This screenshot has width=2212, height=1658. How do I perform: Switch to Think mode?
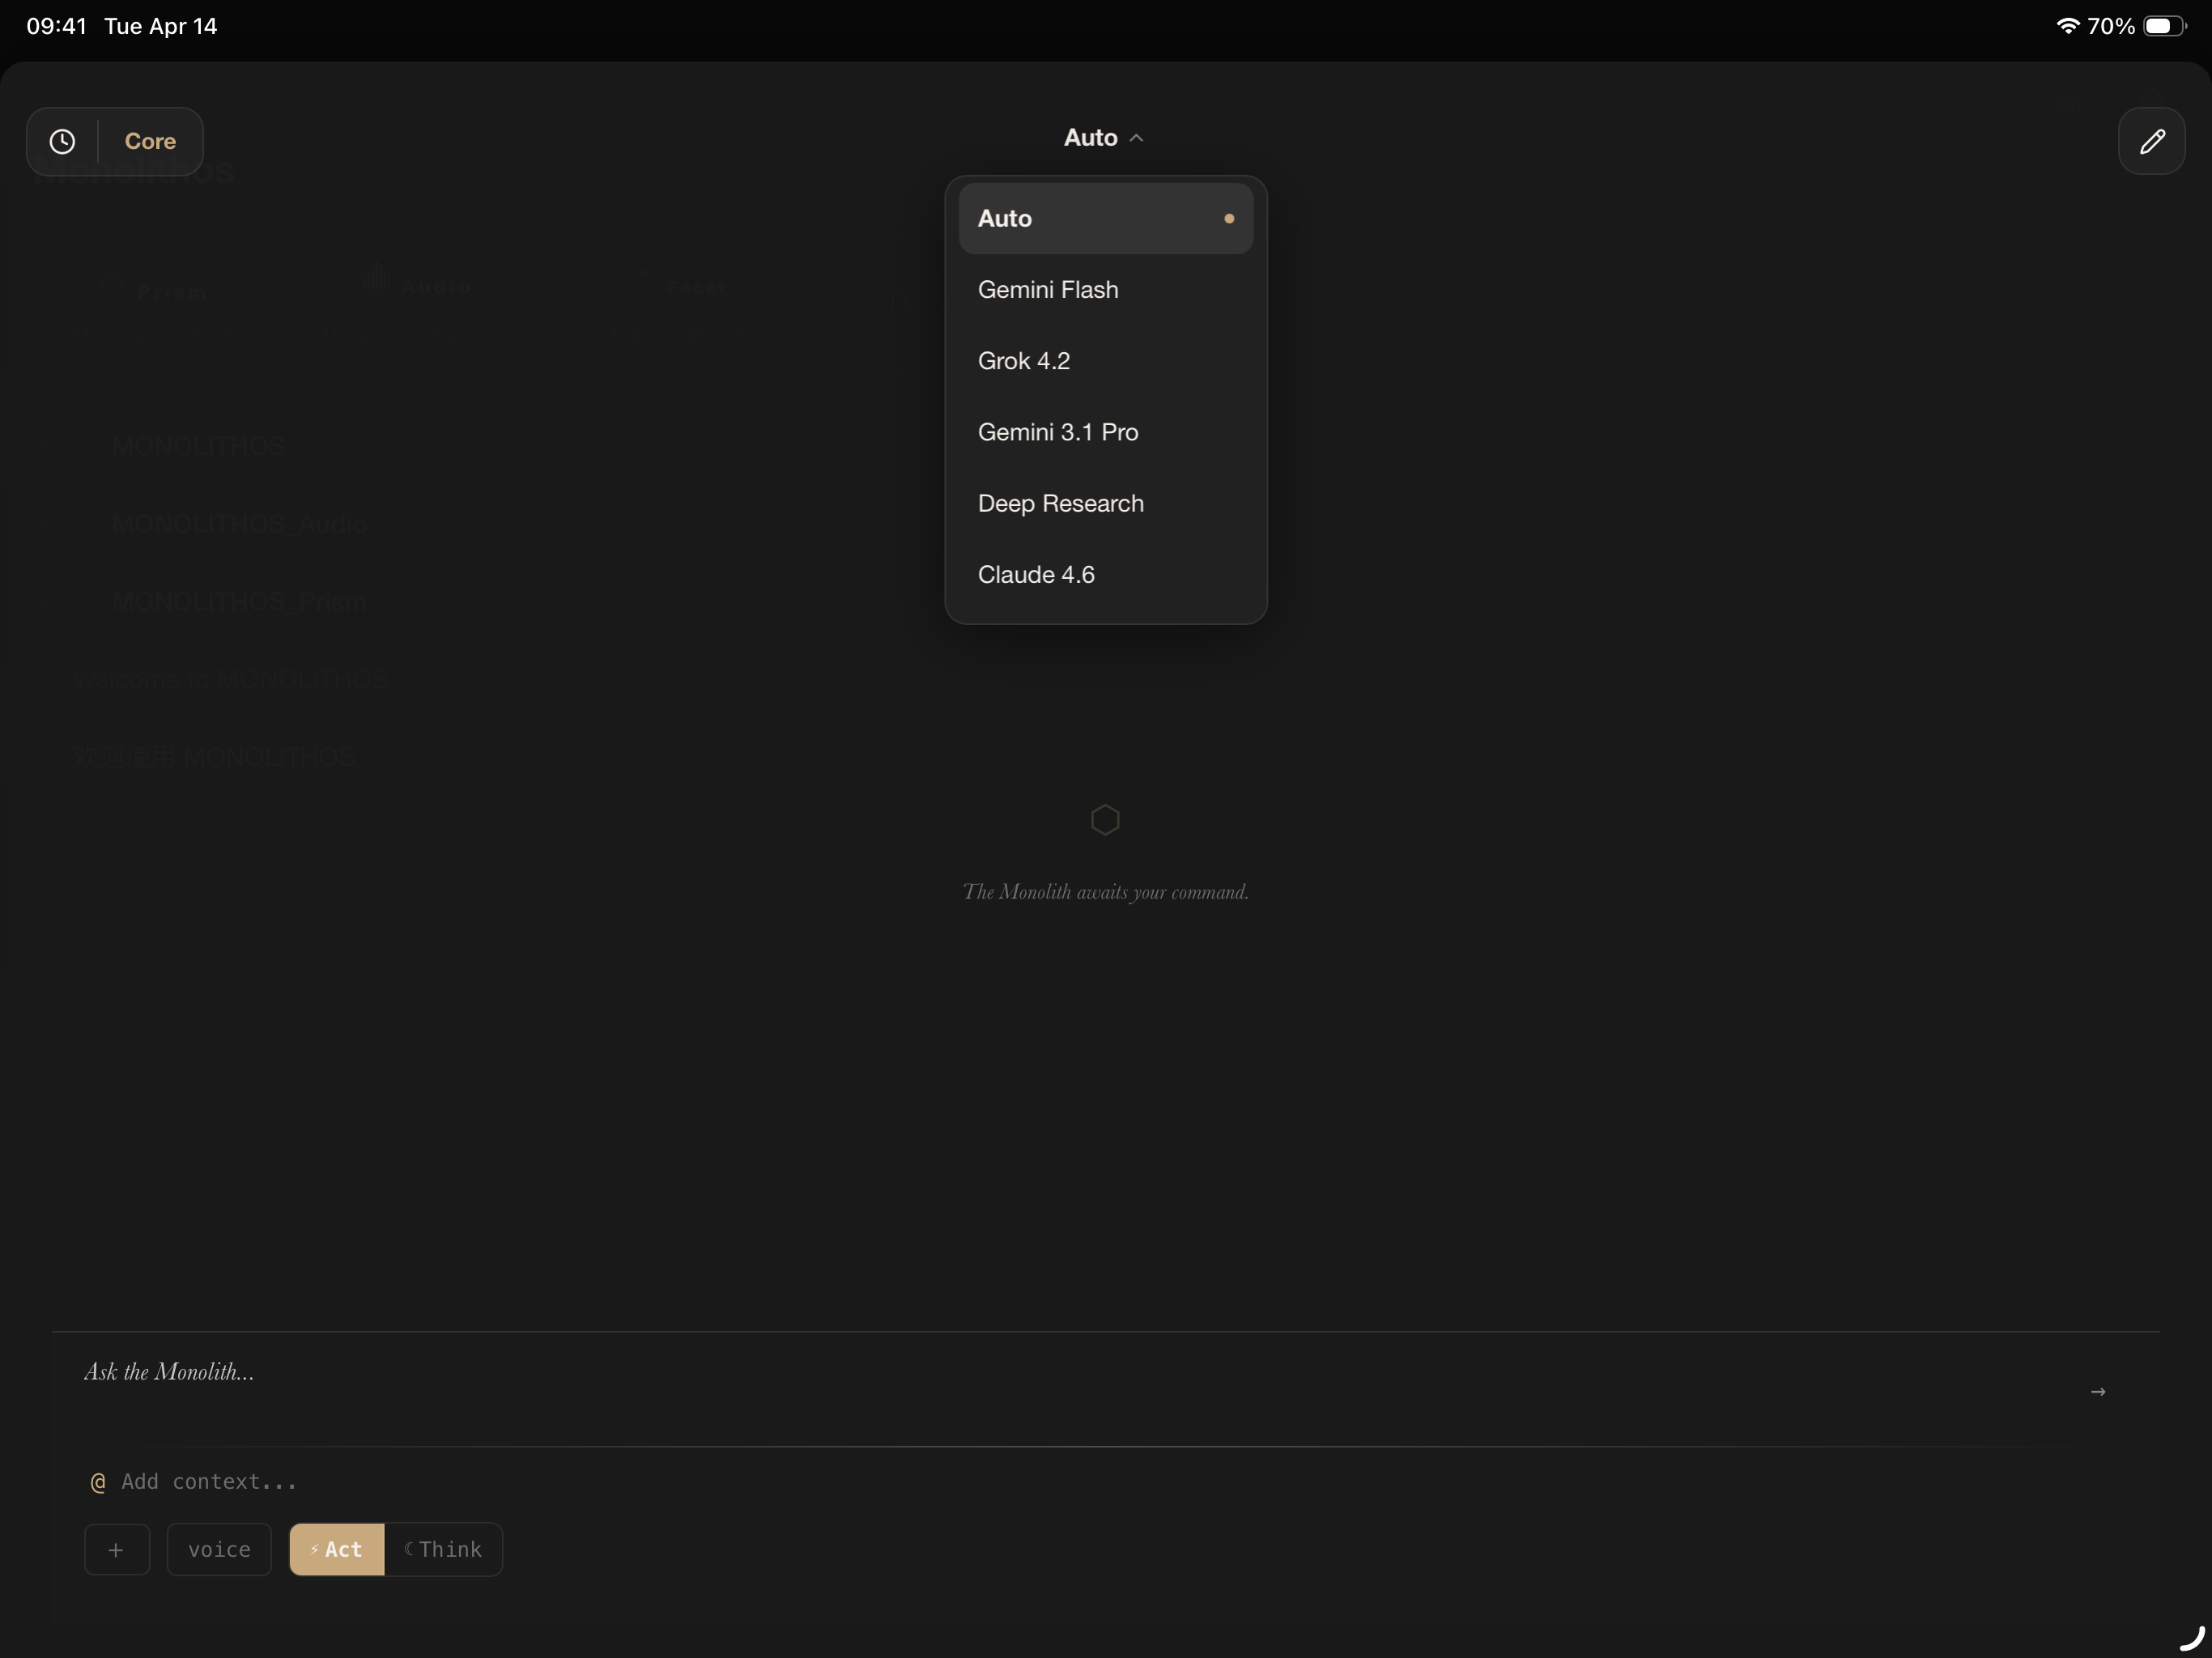coord(443,1549)
